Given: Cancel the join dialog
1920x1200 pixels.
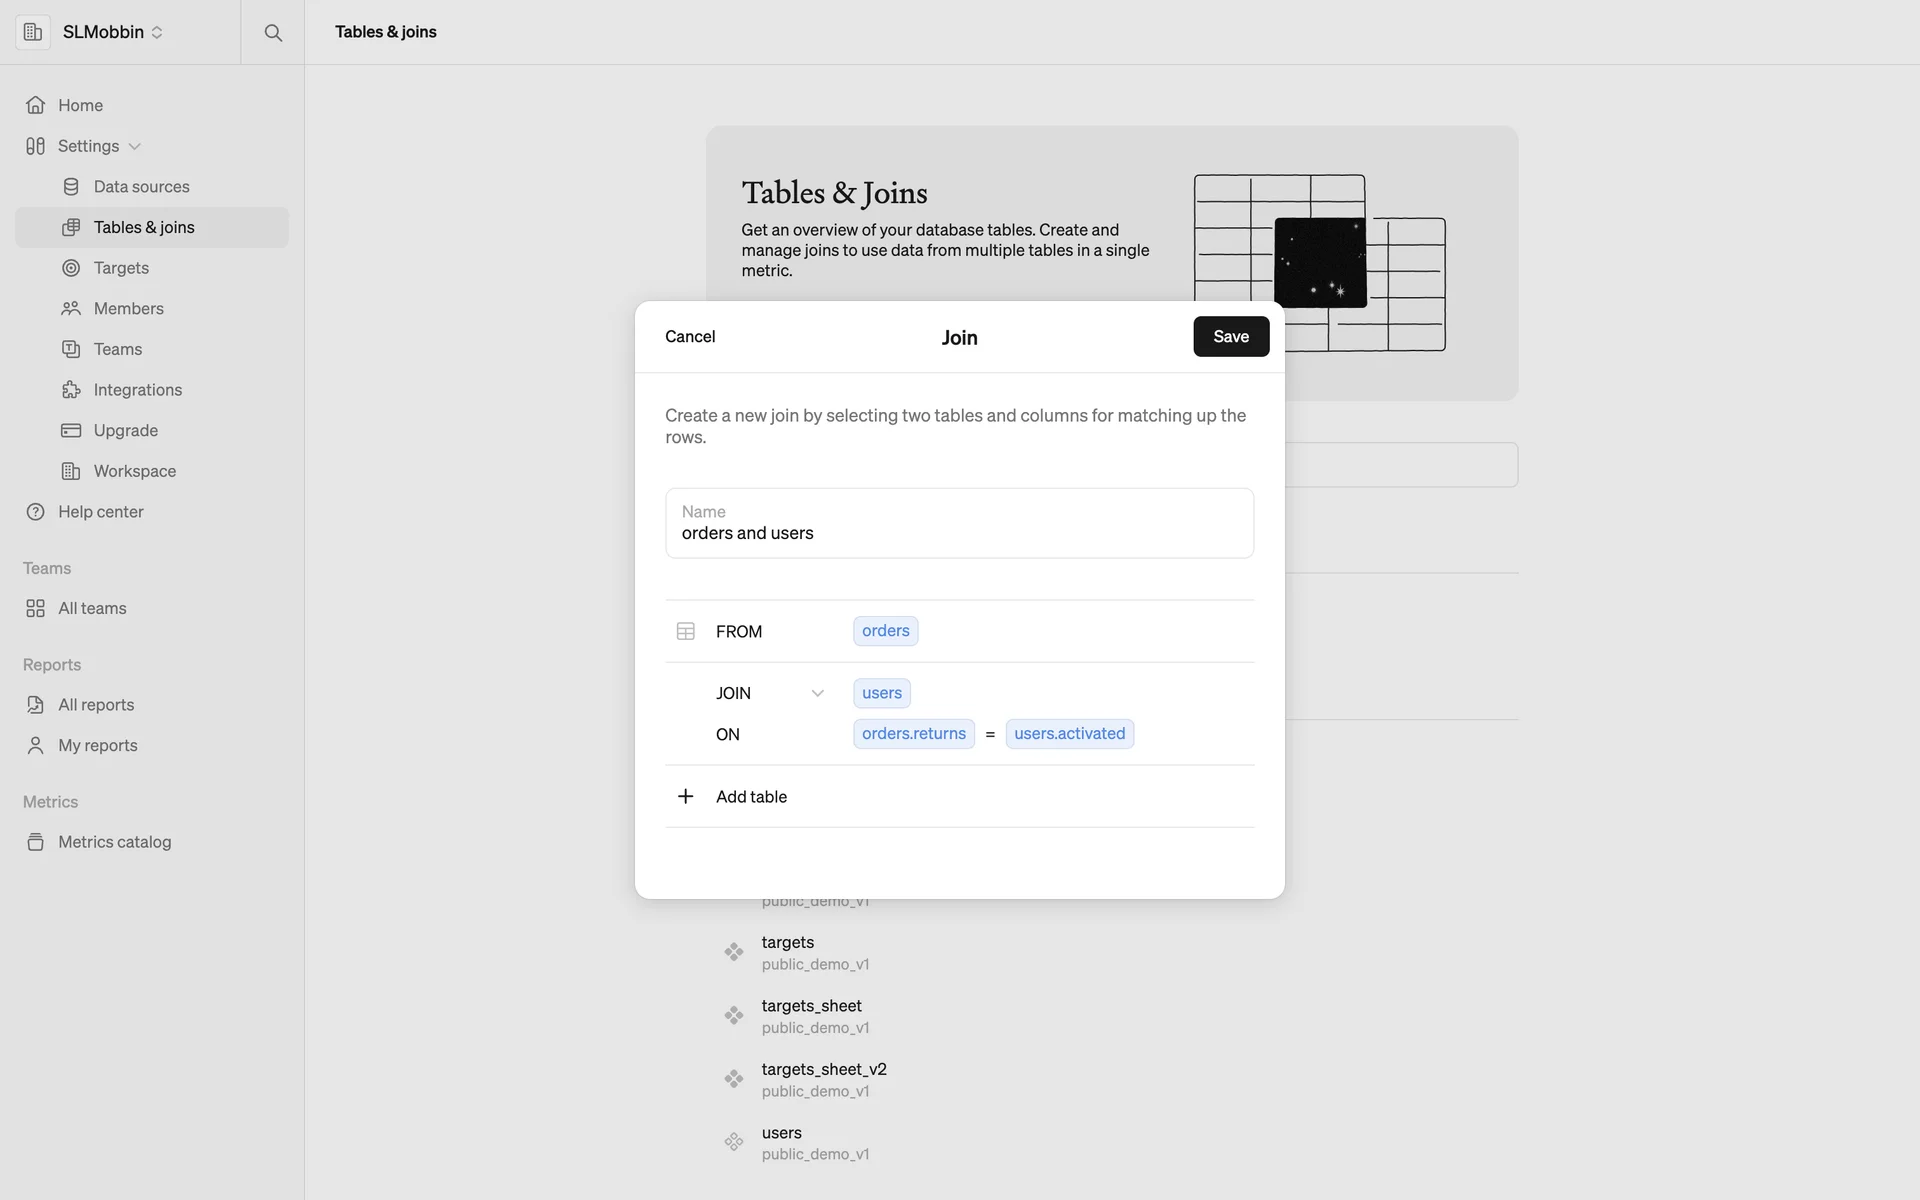Looking at the screenshot, I should [690, 337].
